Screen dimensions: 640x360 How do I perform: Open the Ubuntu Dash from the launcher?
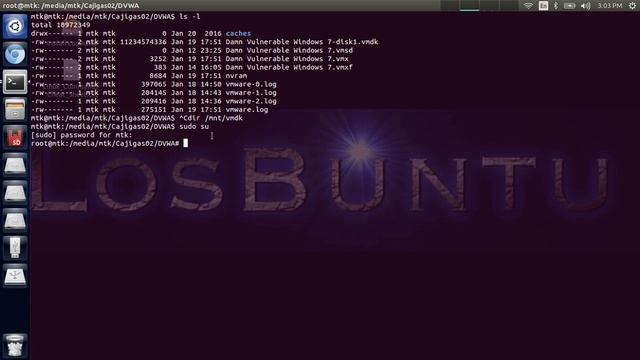click(15, 27)
